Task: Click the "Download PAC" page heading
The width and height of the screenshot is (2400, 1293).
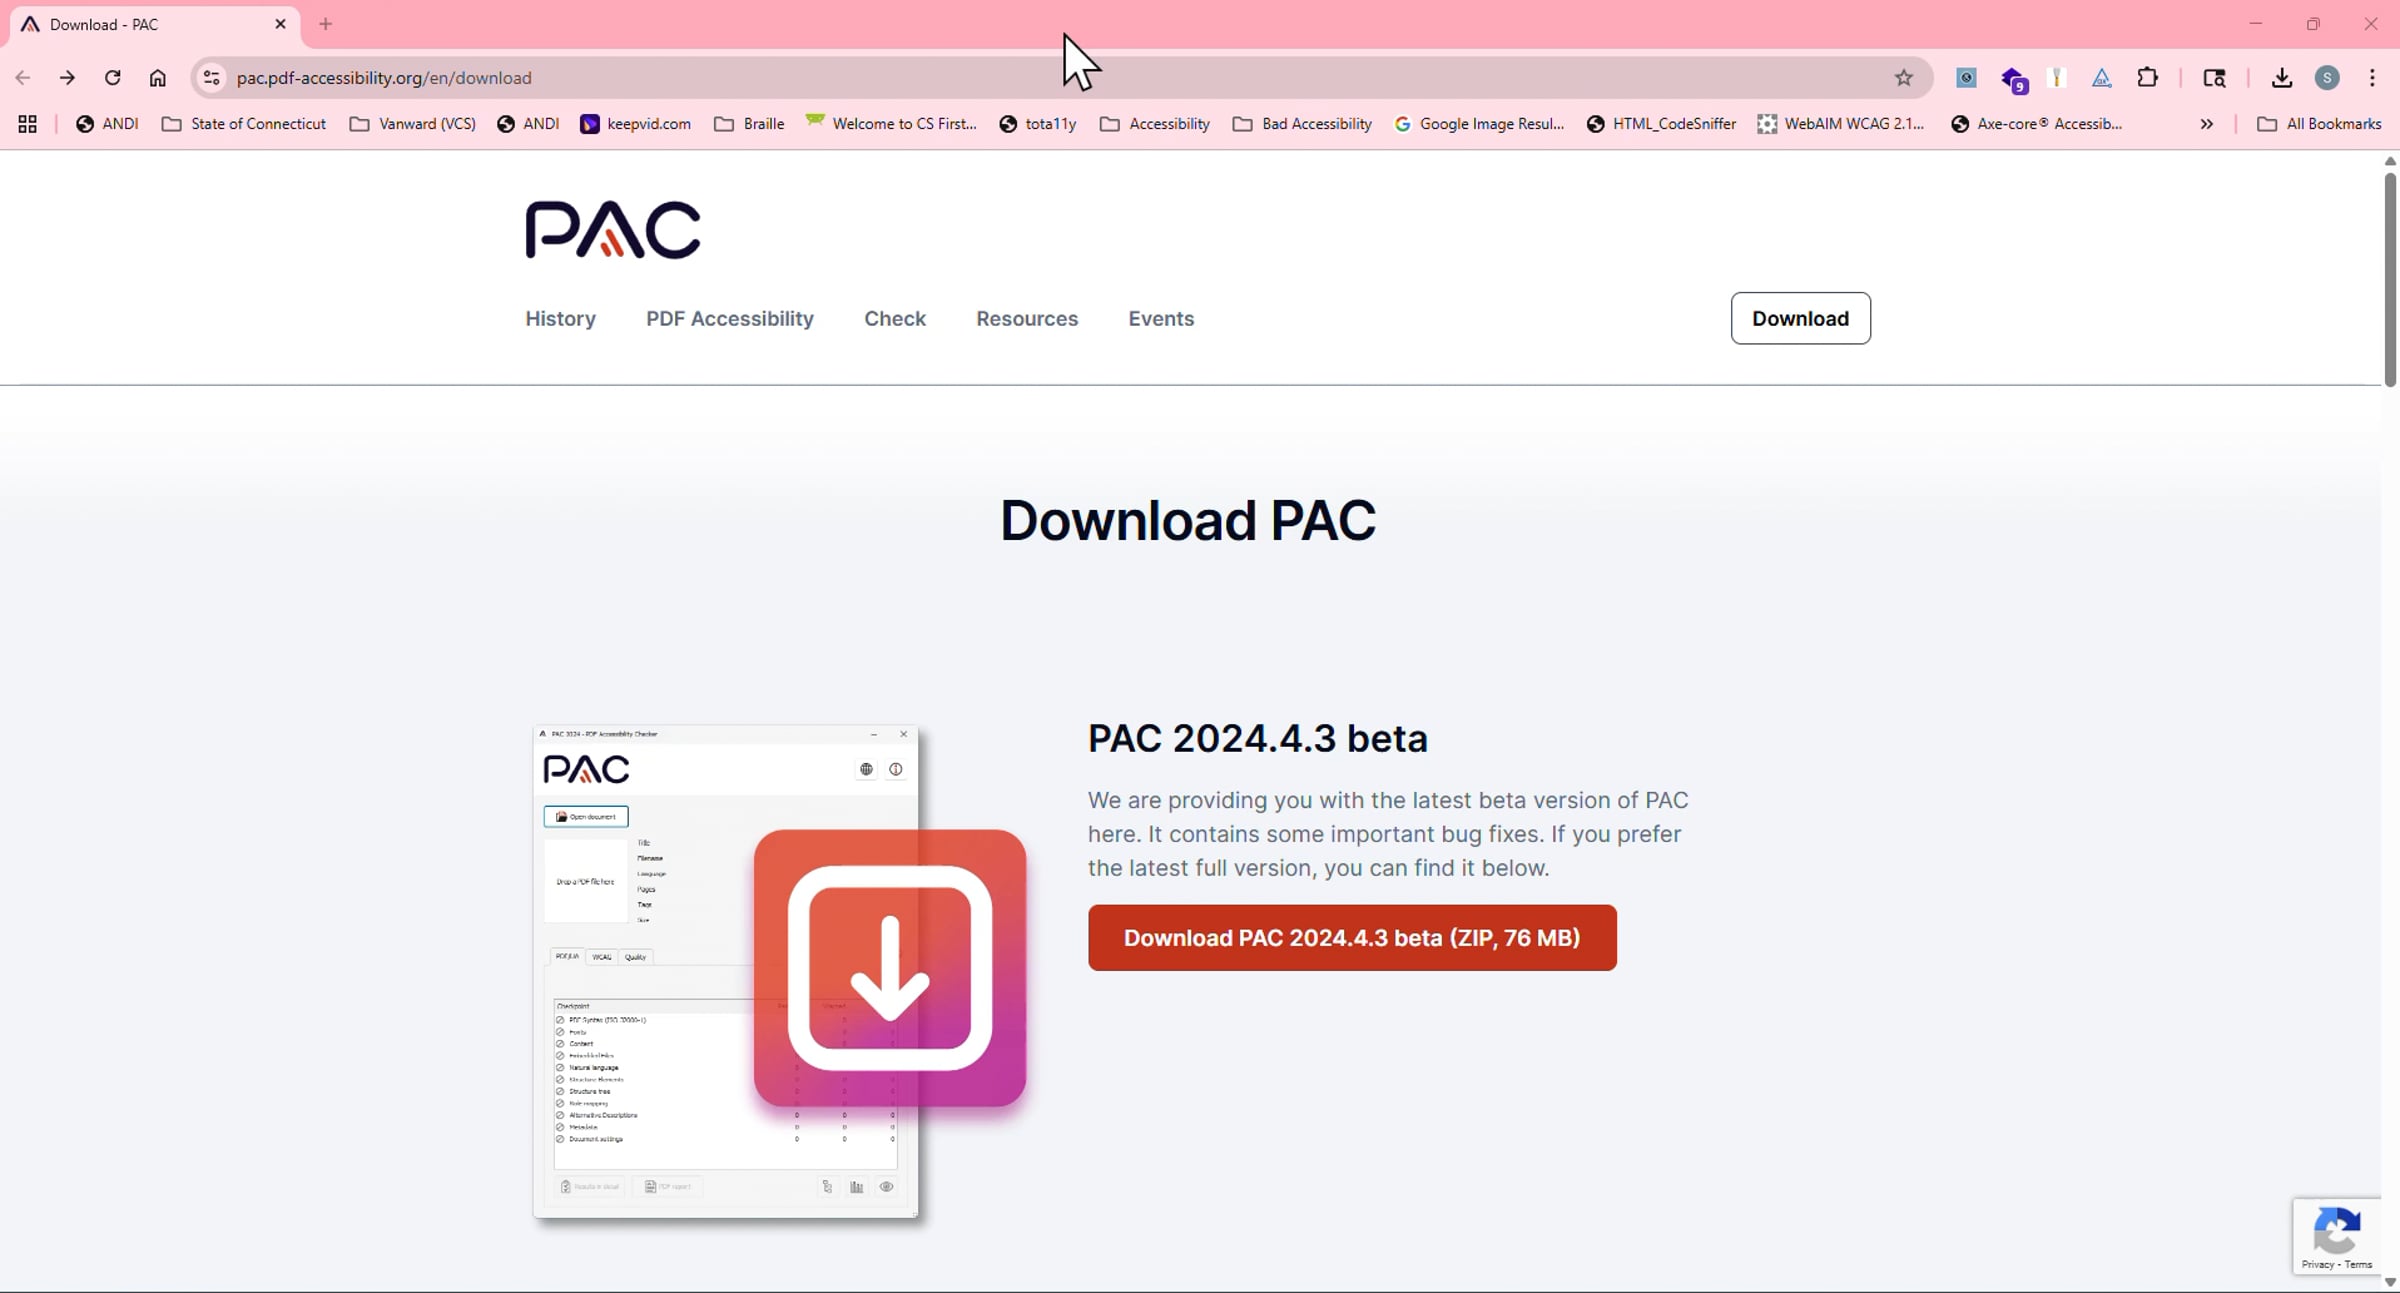Action: pyautogui.click(x=1188, y=520)
